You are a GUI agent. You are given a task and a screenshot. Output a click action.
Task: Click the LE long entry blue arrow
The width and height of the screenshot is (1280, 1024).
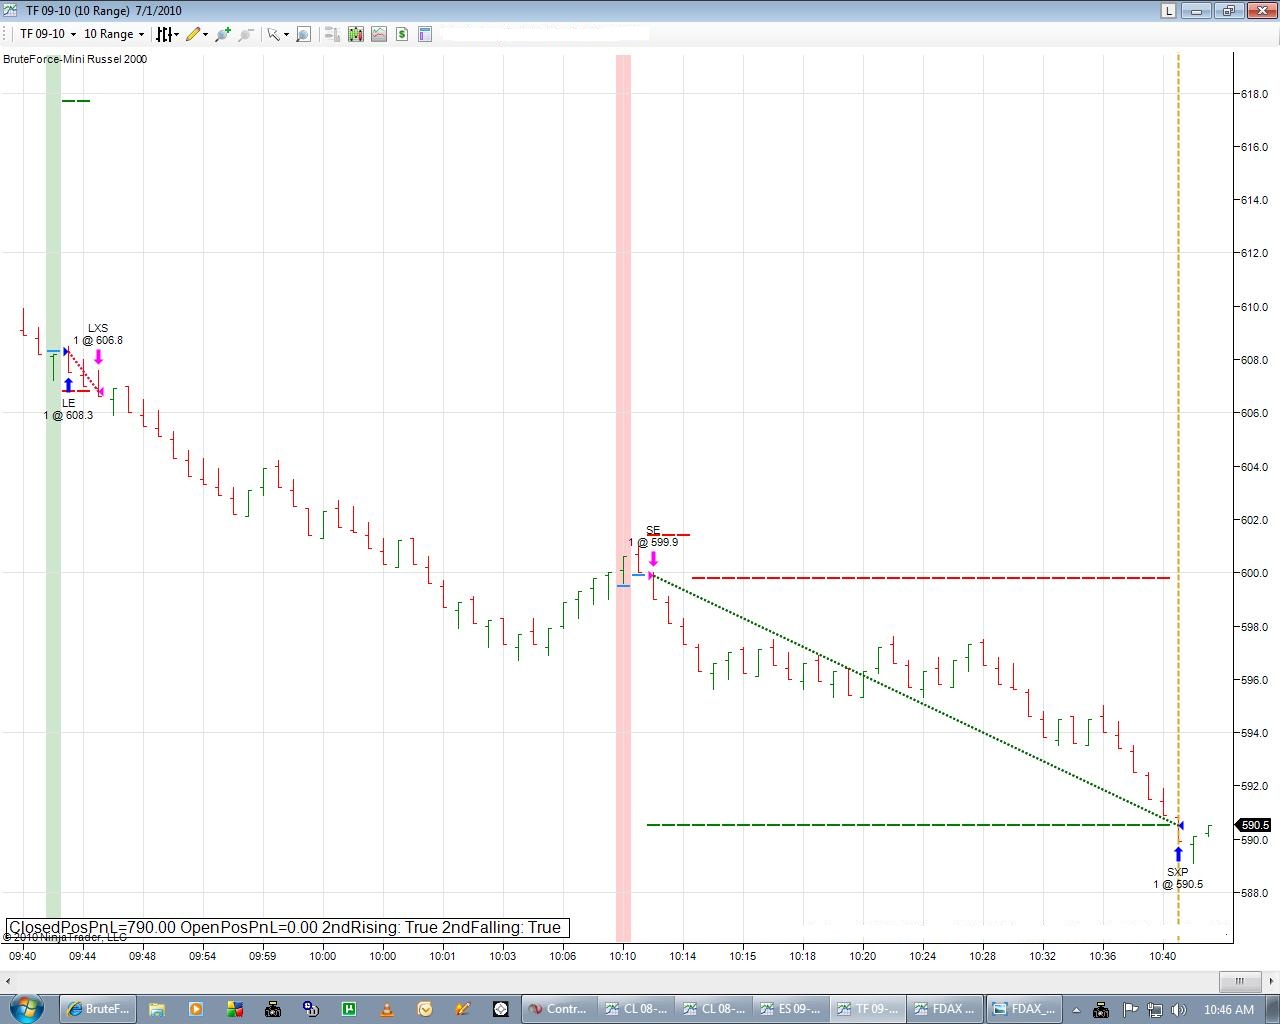point(68,385)
